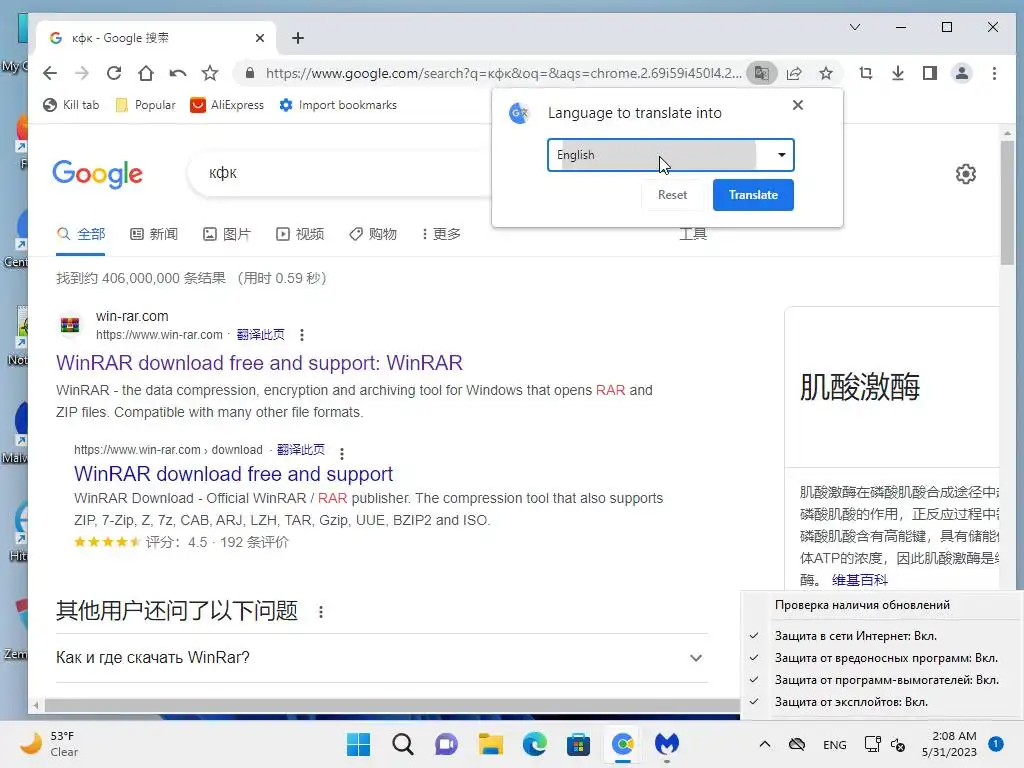The height and width of the screenshot is (768, 1024).
Task: Switch to the 视频 videos tab
Action: 300,234
